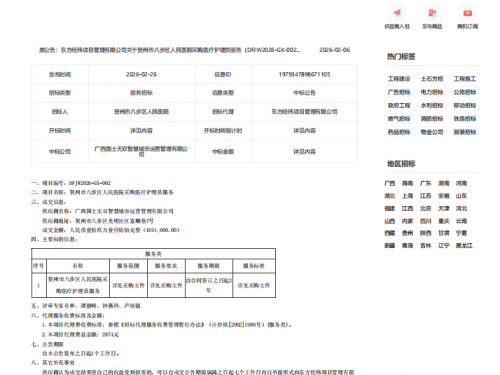This screenshot has height=375, width=500.
Task: Select the 土石方招 hot tag
Action: click(x=432, y=79)
